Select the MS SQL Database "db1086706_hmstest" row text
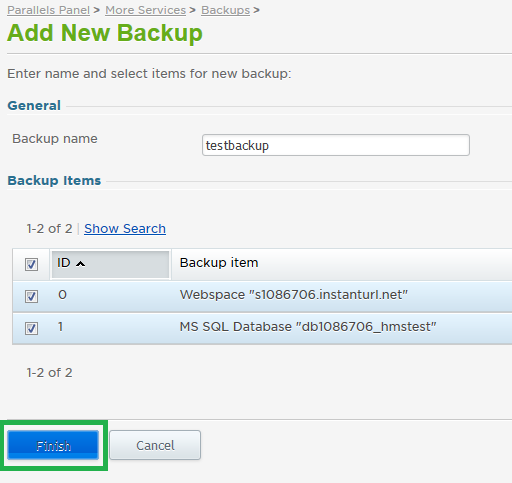Image resolution: width=512 pixels, height=483 pixels. (x=308, y=327)
